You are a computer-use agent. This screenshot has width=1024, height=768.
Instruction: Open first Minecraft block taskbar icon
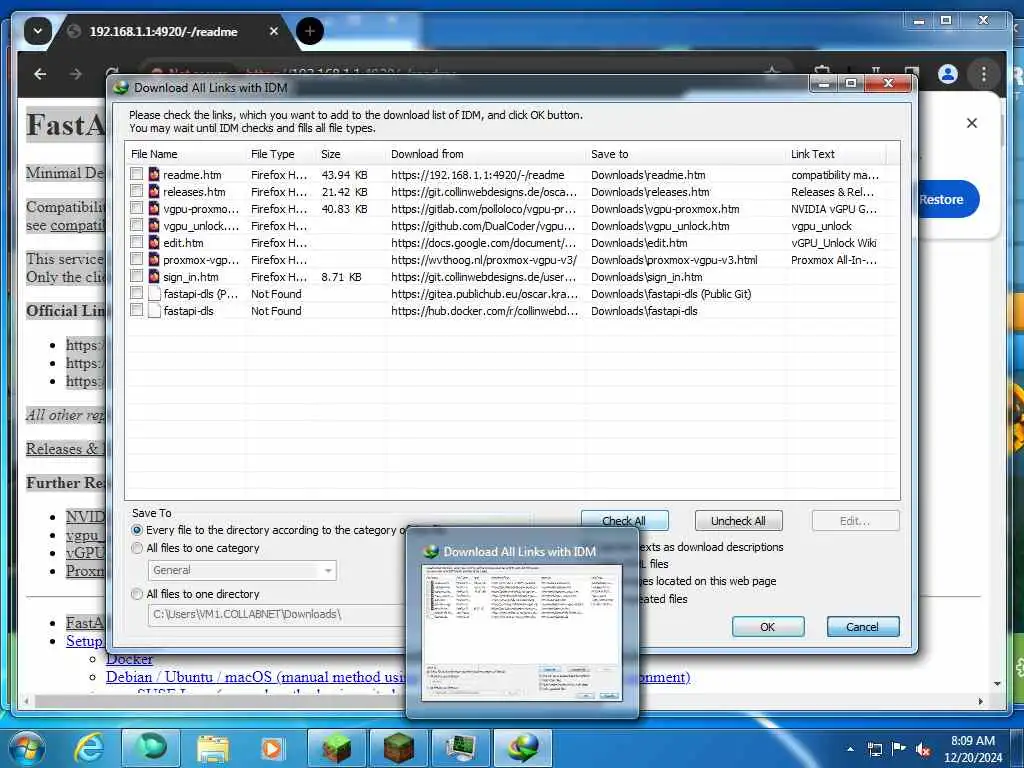coord(336,748)
